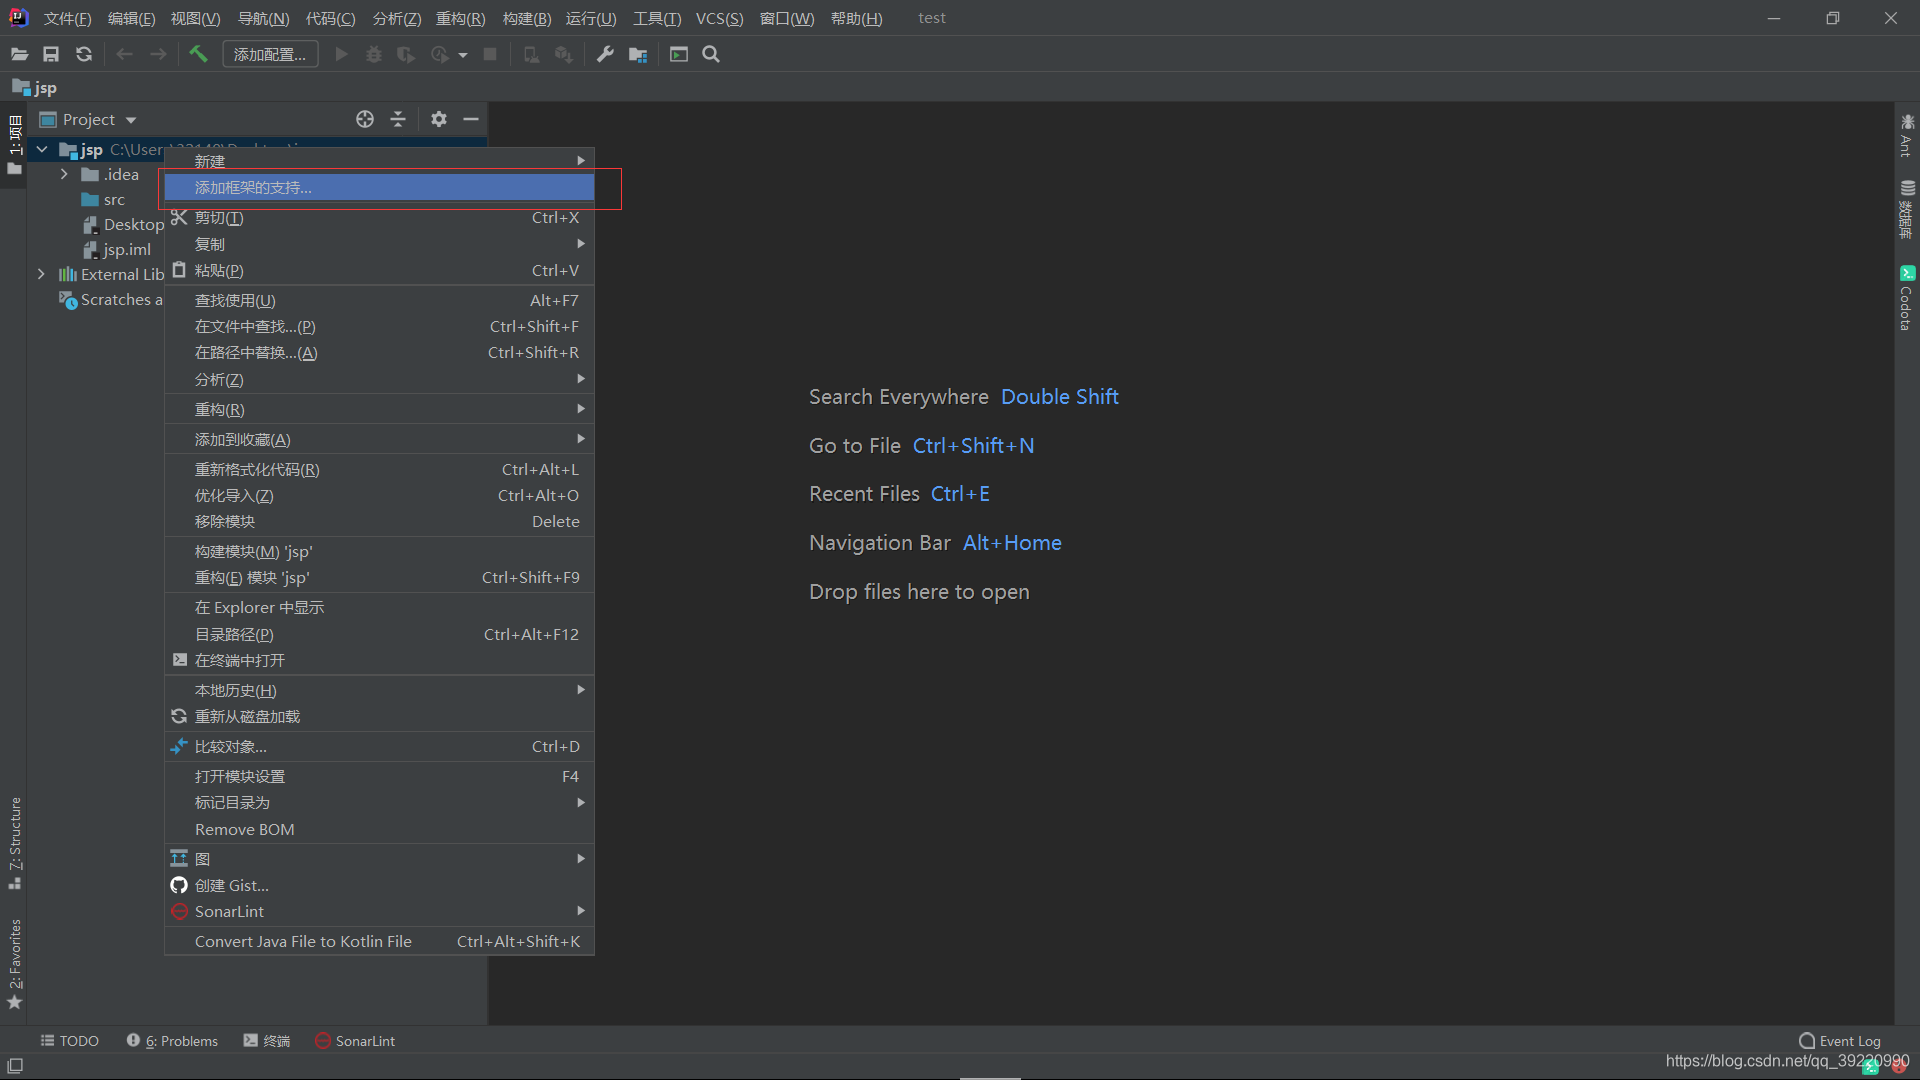The image size is (1920, 1080).
Task: Click the wrench Settings toolbar icon
Action: coord(605,54)
